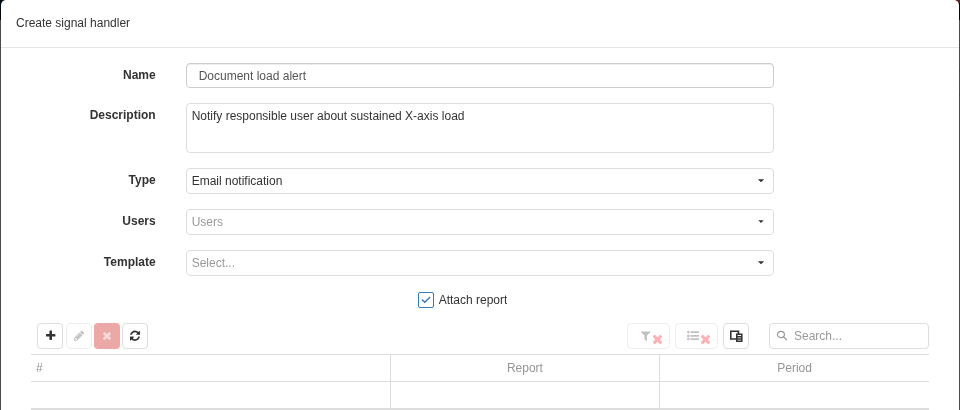The height and width of the screenshot is (410, 960).
Task: Click the list with red X icon
Action: coord(697,336)
